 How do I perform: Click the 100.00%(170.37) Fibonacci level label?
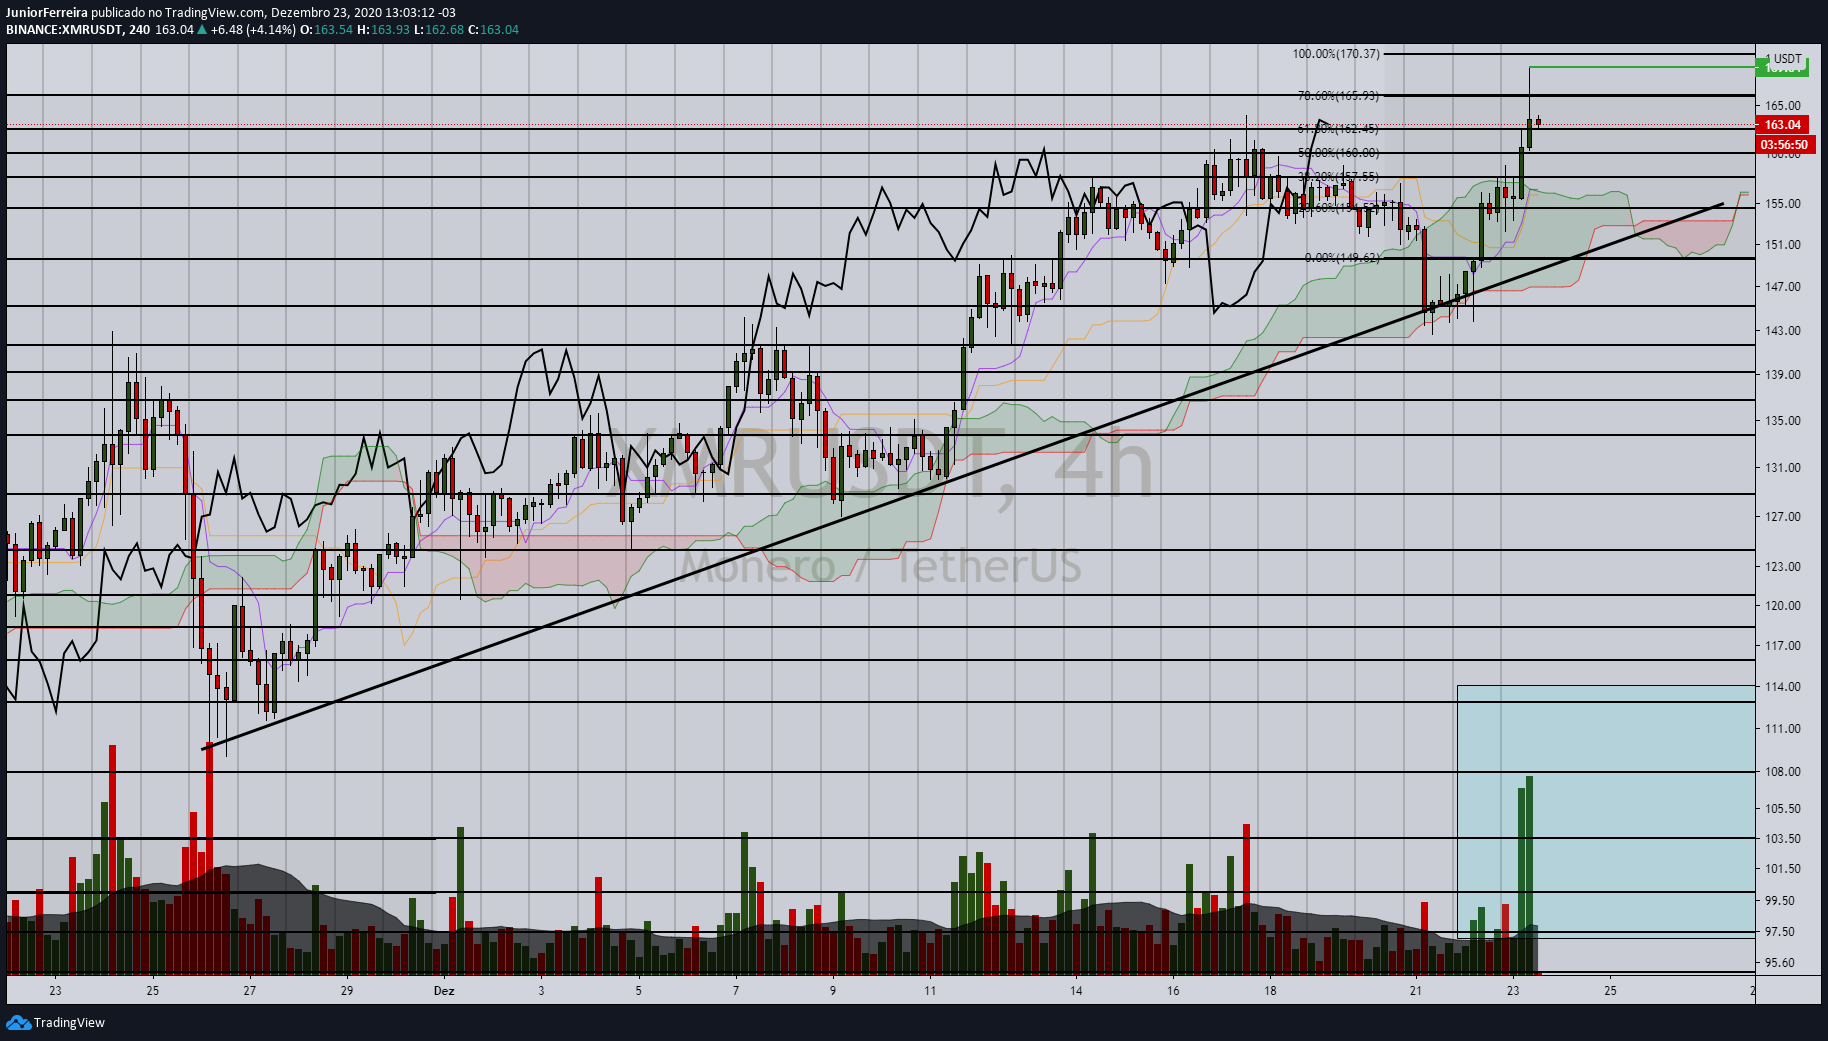point(1336,54)
